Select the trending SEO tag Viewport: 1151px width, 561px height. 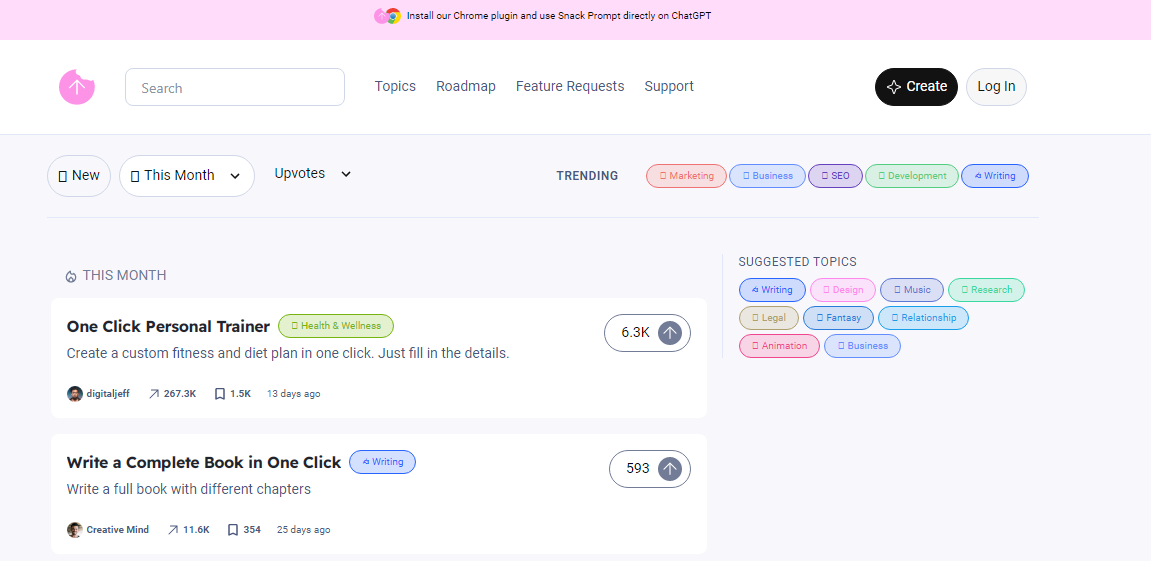(x=835, y=176)
